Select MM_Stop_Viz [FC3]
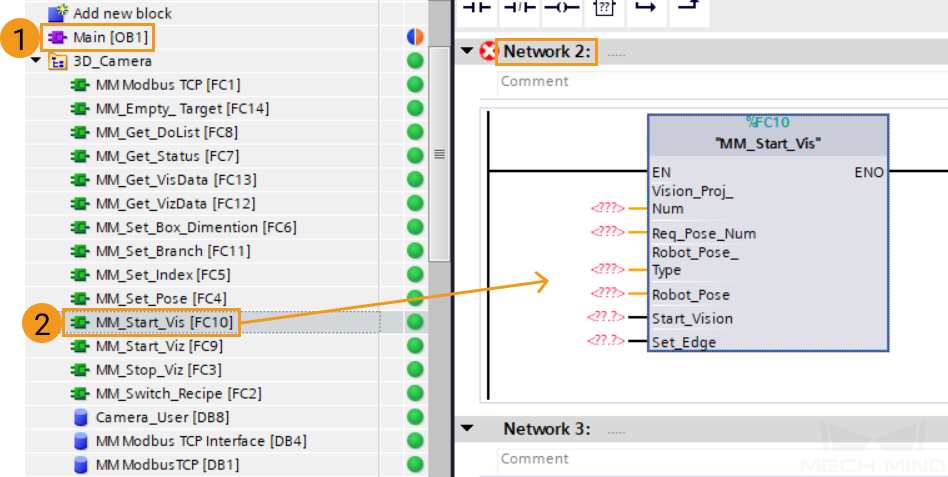This screenshot has height=477, width=948. click(x=159, y=370)
